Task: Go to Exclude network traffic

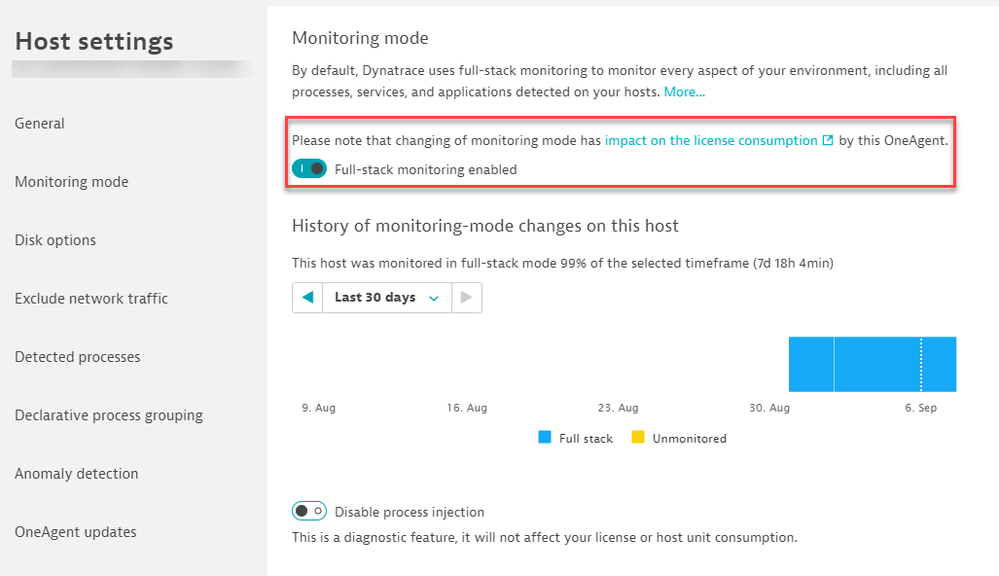Action: [92, 298]
